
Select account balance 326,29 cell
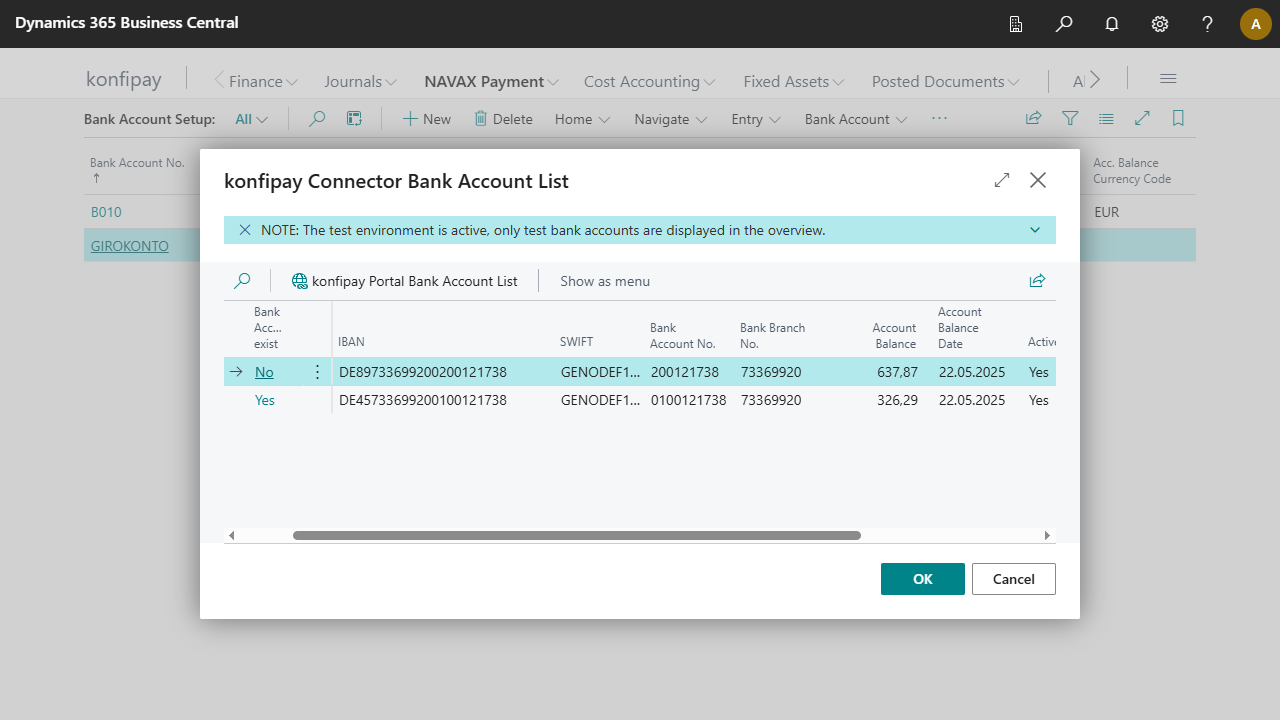coord(897,400)
